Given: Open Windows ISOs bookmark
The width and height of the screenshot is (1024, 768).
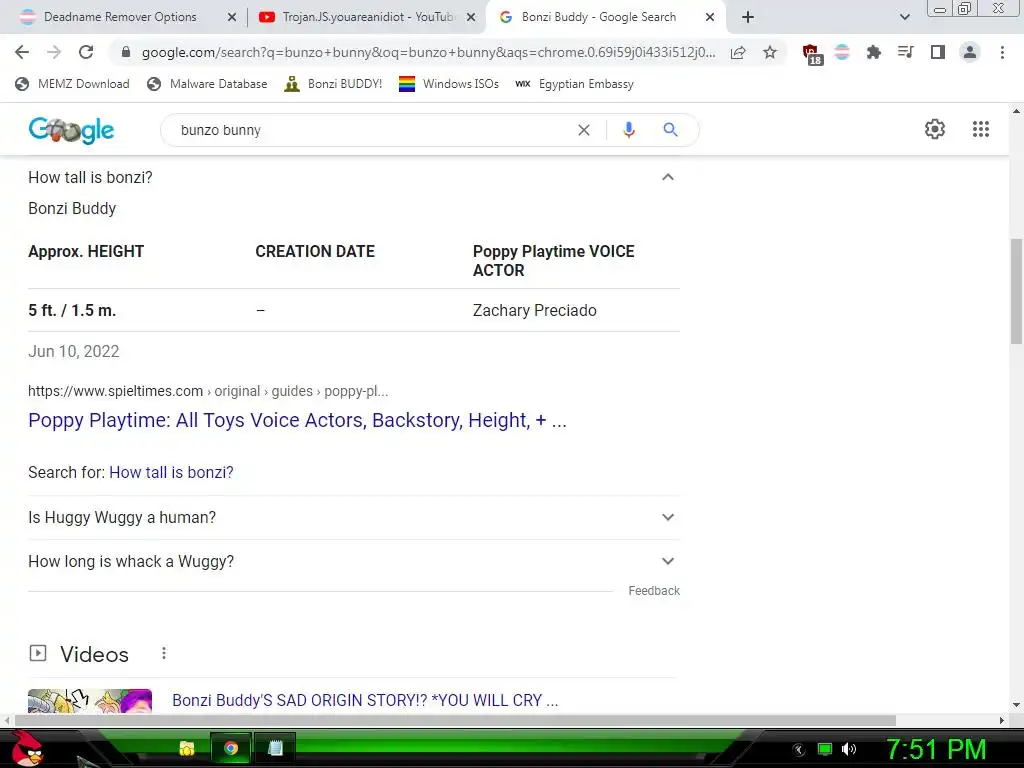Looking at the screenshot, I should pyautogui.click(x=449, y=84).
